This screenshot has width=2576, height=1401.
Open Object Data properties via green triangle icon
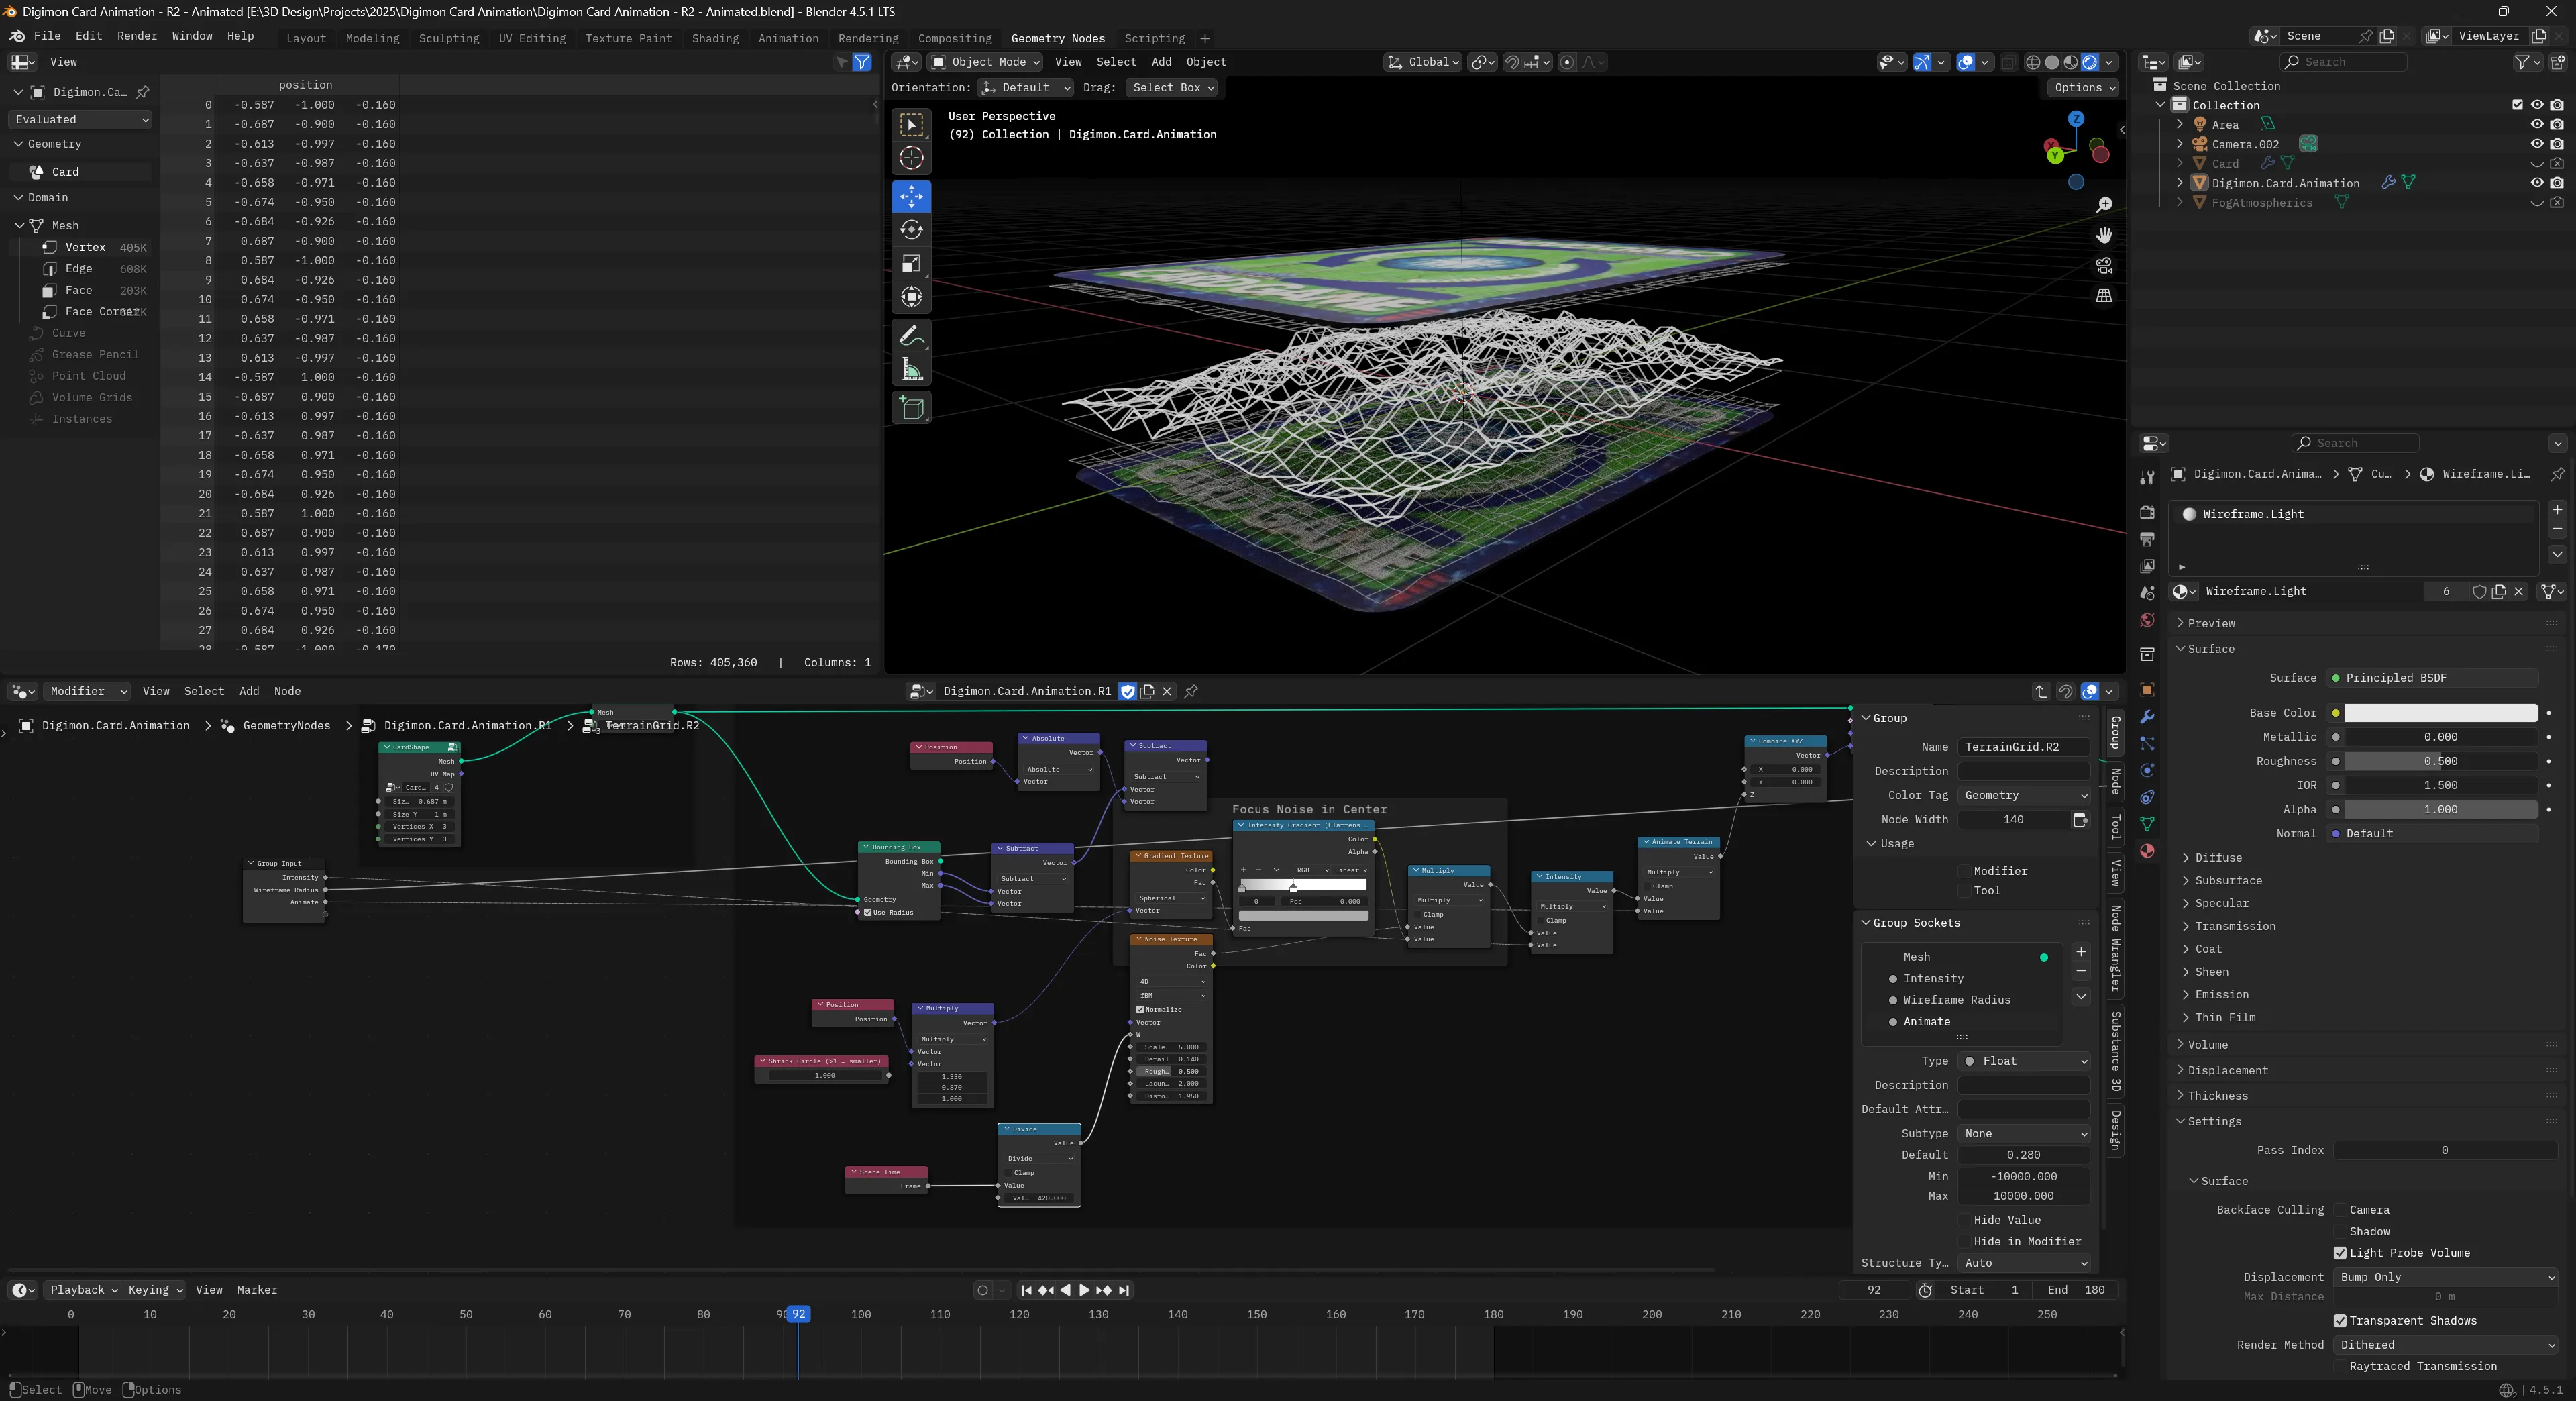[x=2147, y=824]
